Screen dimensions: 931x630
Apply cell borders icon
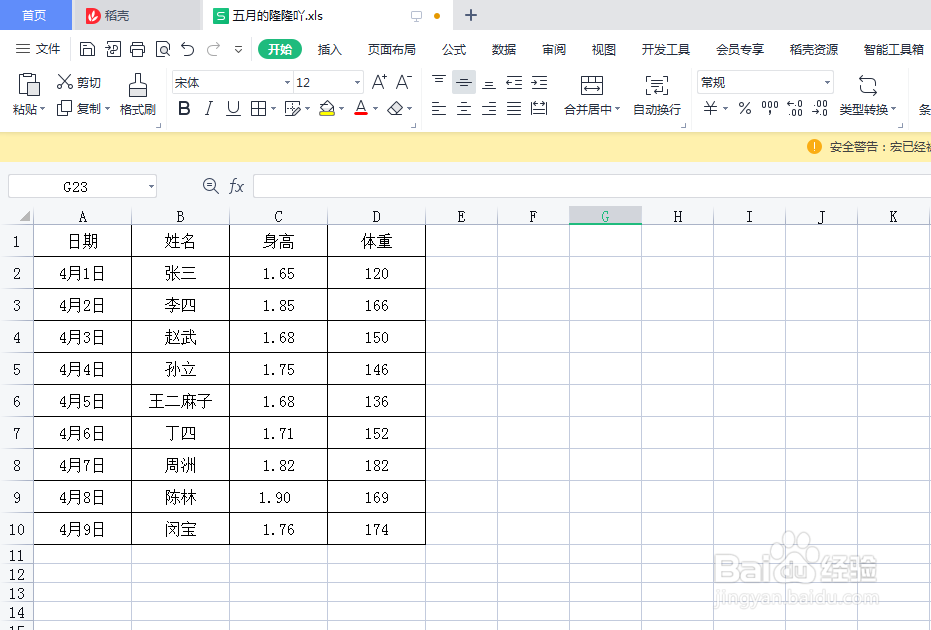[x=258, y=109]
